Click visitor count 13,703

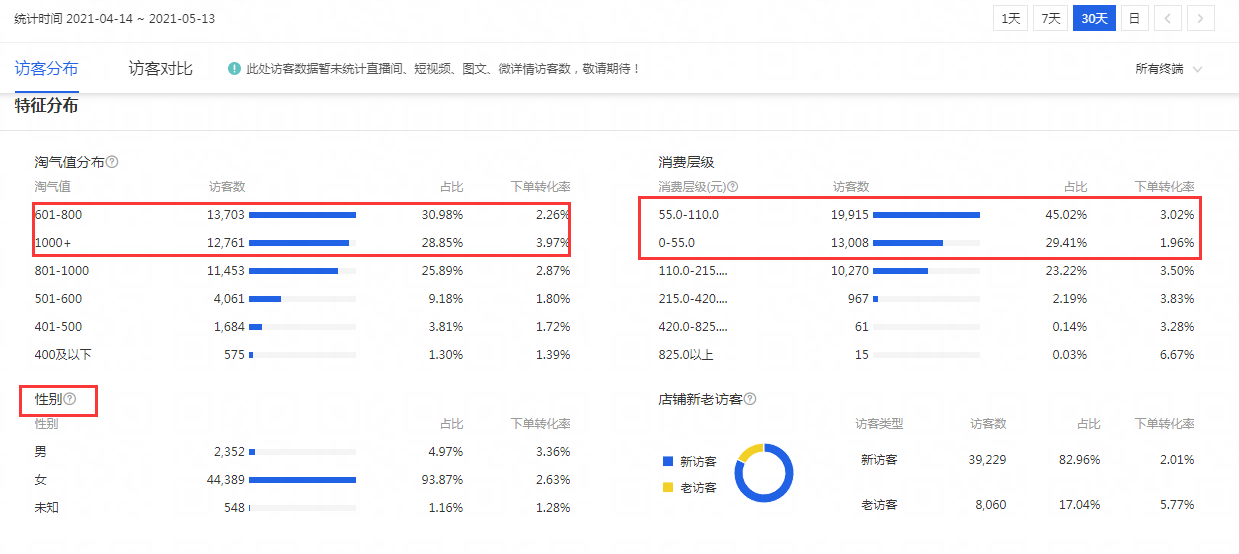click(x=226, y=215)
